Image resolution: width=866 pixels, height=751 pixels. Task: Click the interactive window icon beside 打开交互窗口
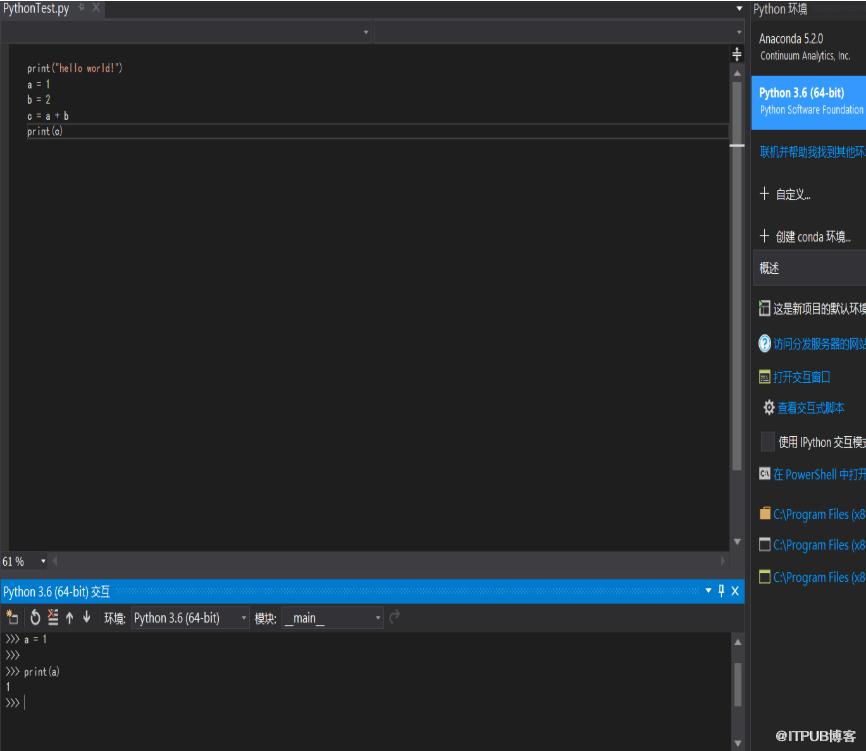click(x=764, y=377)
